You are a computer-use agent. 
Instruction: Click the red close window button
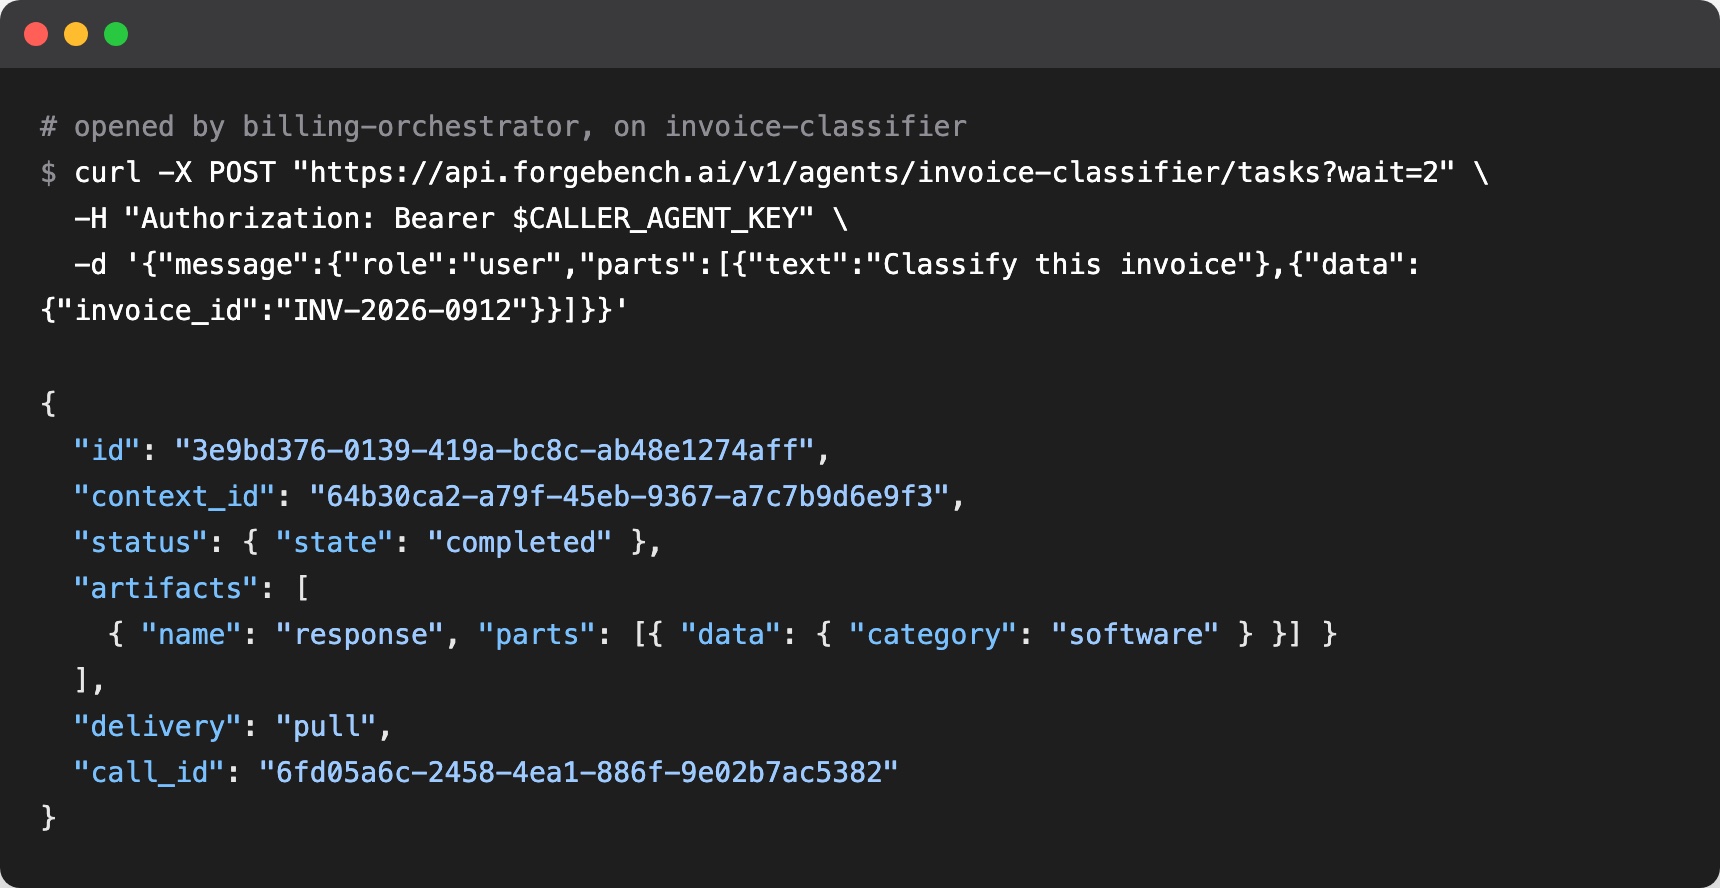coord(36,34)
